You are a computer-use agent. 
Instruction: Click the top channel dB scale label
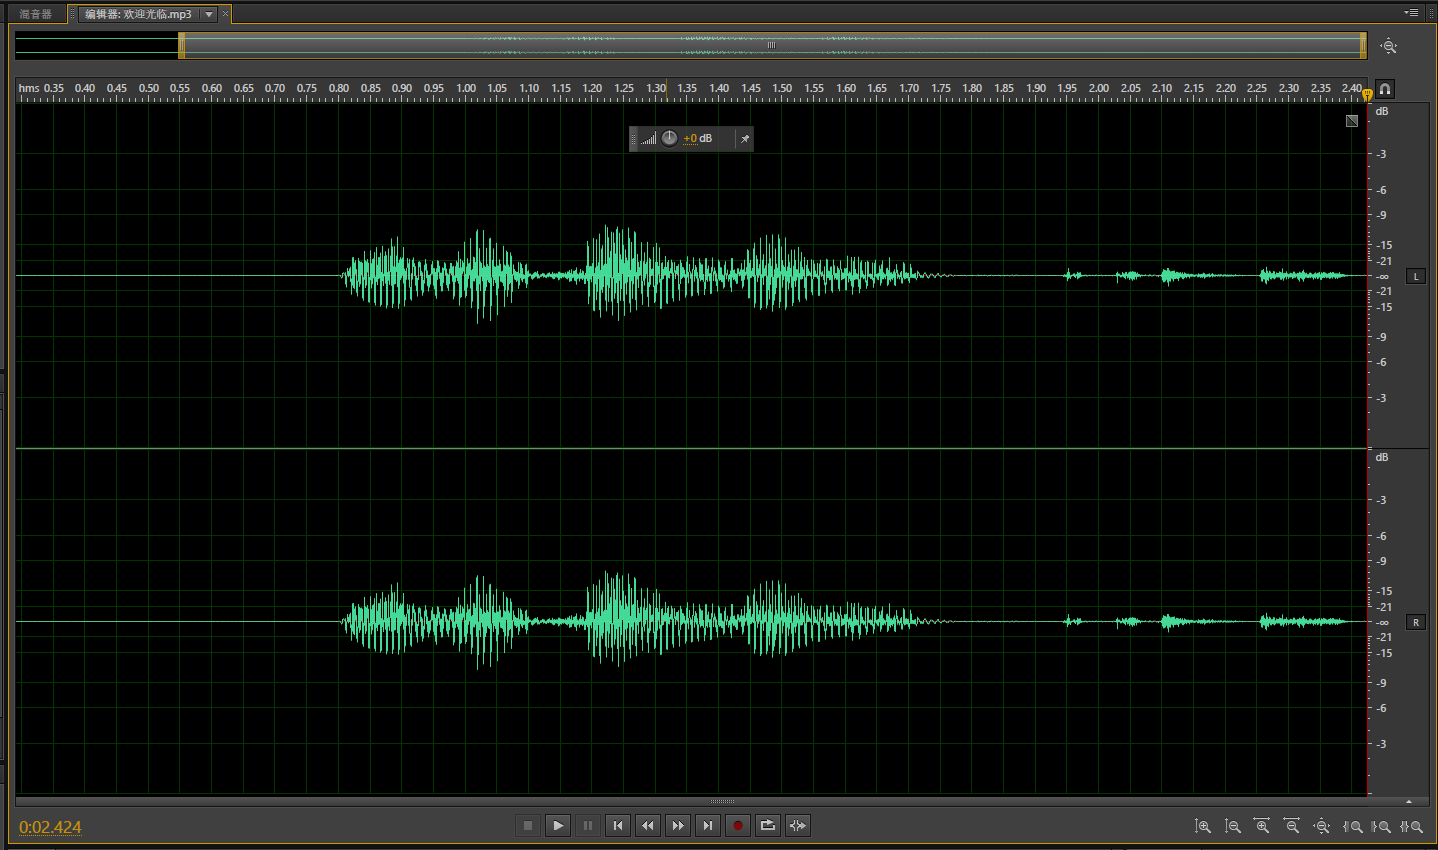[x=1382, y=111]
